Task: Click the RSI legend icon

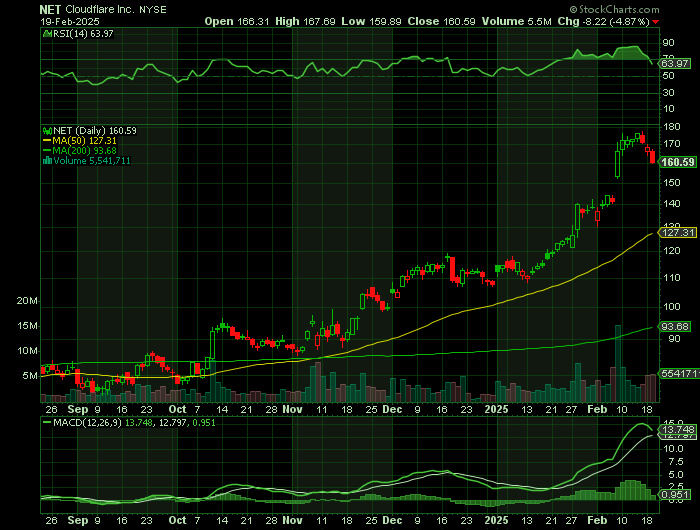Action: pyautogui.click(x=47, y=33)
